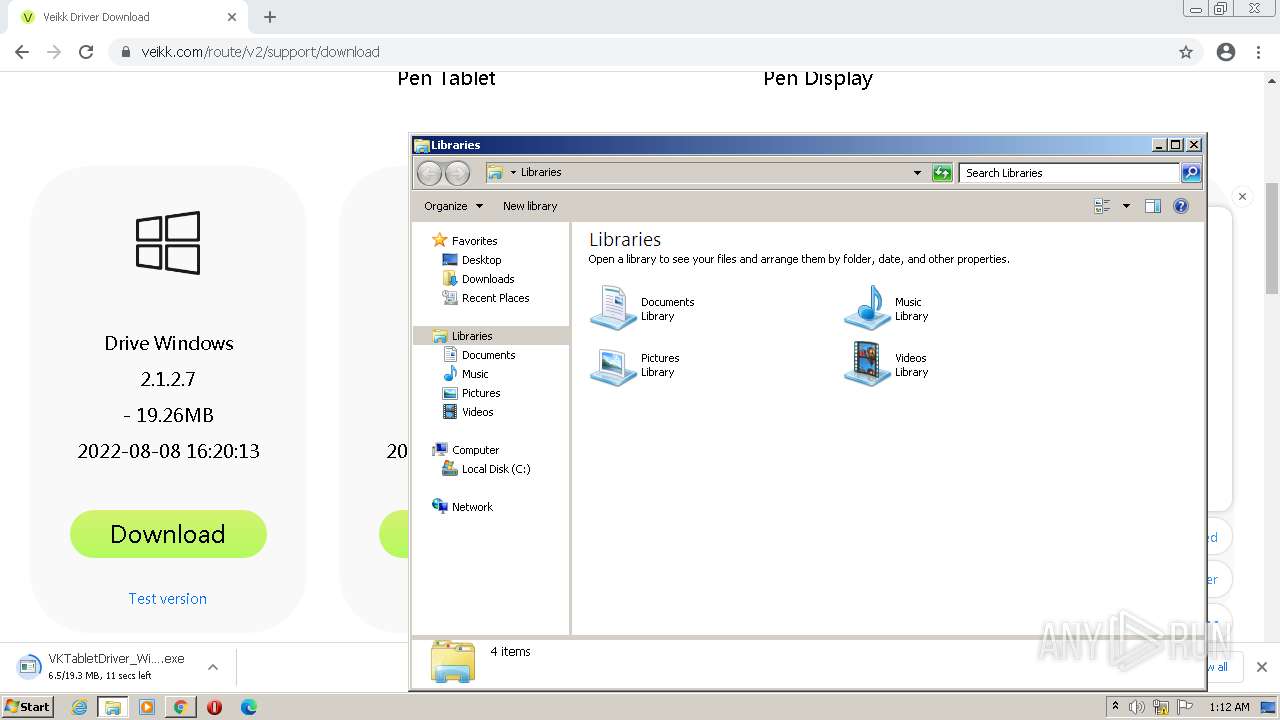
Task: Open Explorer help question mark icon
Action: tap(1181, 206)
